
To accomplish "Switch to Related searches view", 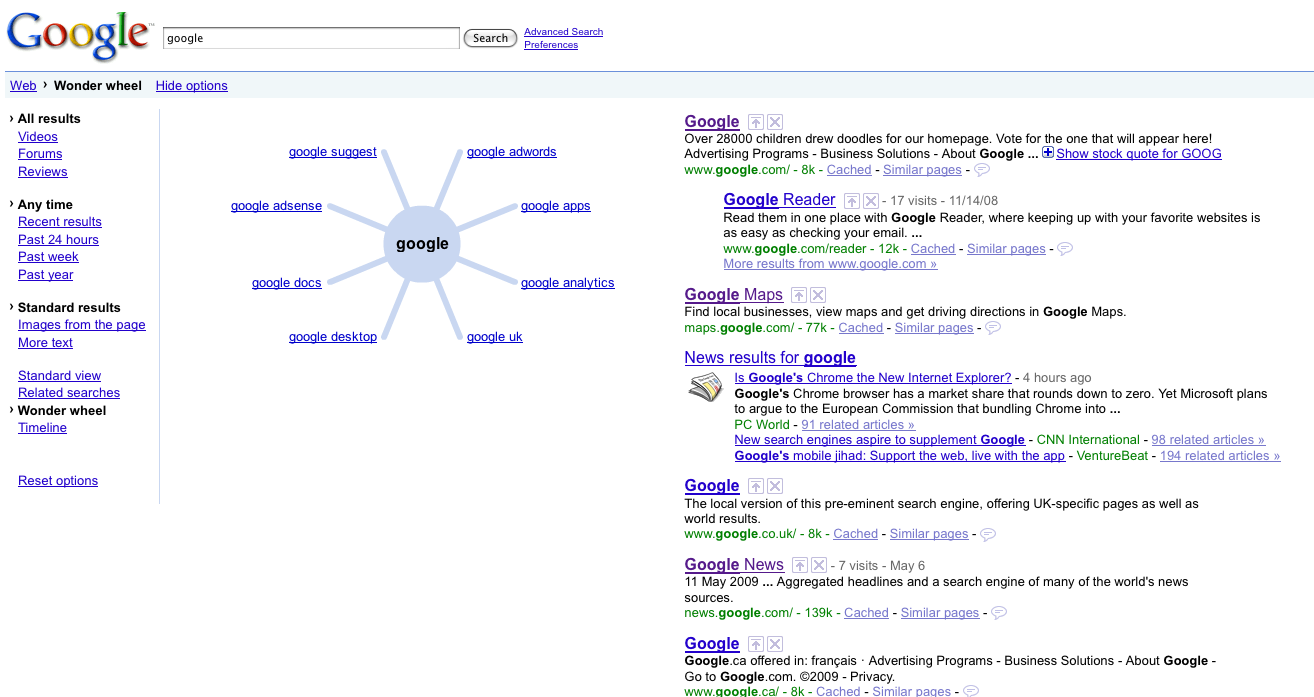I will [69, 393].
